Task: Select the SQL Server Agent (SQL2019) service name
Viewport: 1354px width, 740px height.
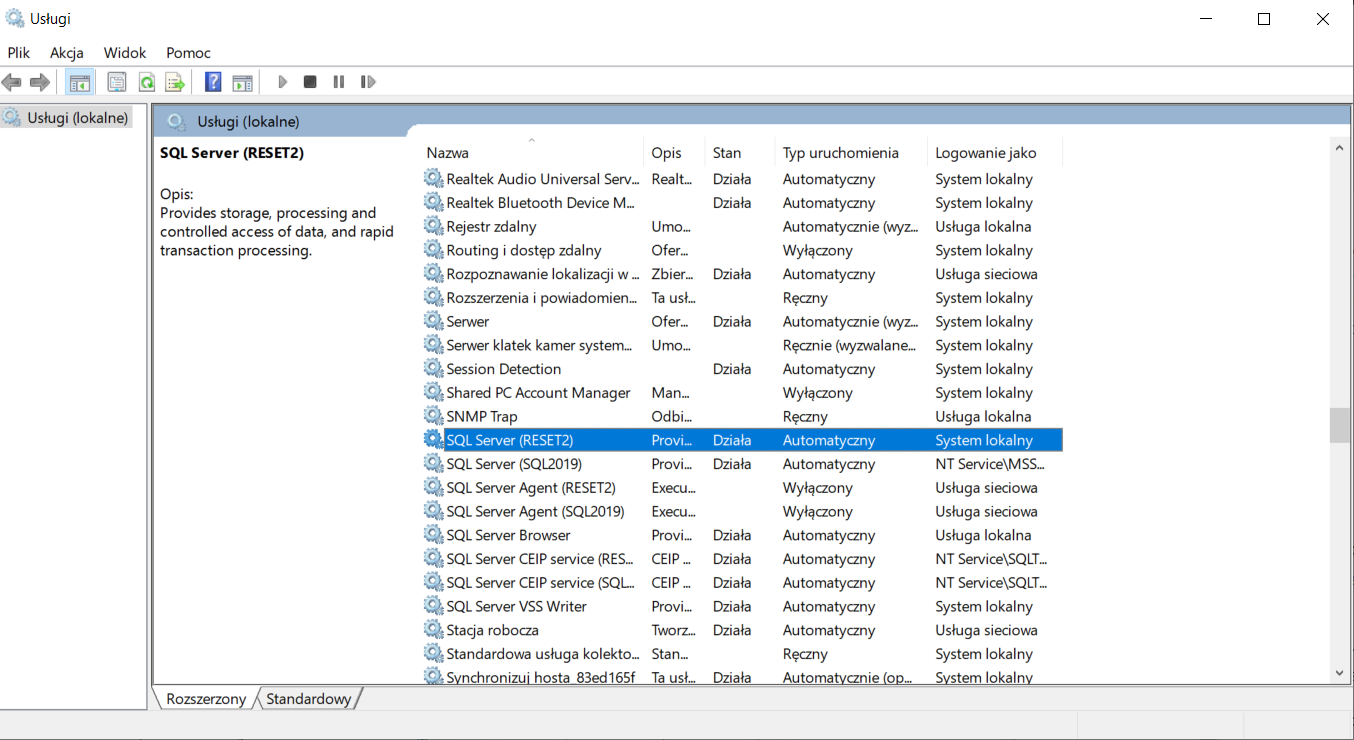Action: click(x=535, y=511)
